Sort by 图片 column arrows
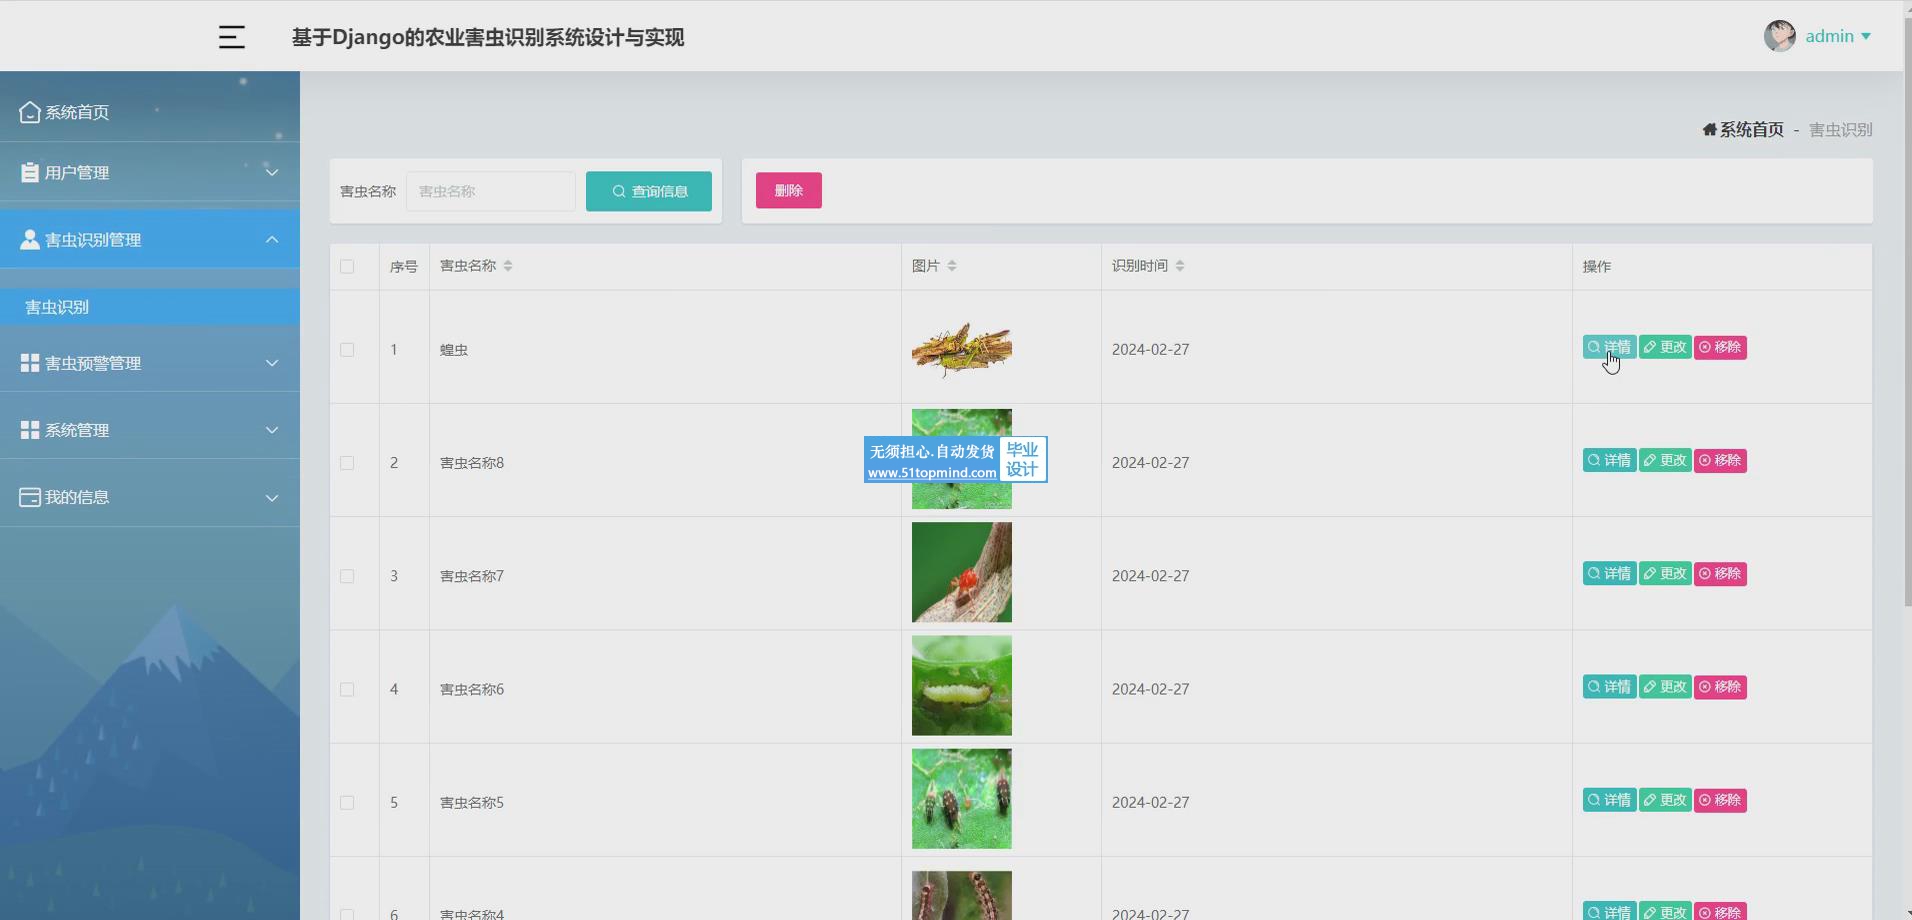This screenshot has height=920, width=1912. [x=952, y=266]
